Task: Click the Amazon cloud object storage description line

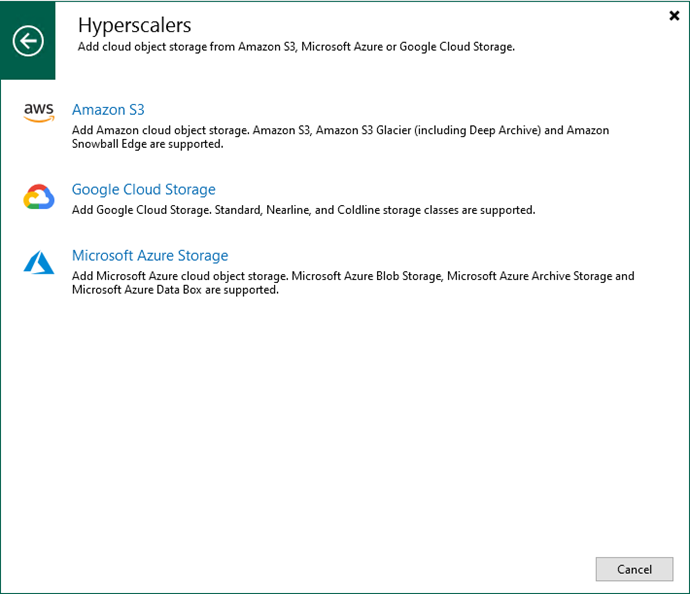Action: [x=340, y=130]
